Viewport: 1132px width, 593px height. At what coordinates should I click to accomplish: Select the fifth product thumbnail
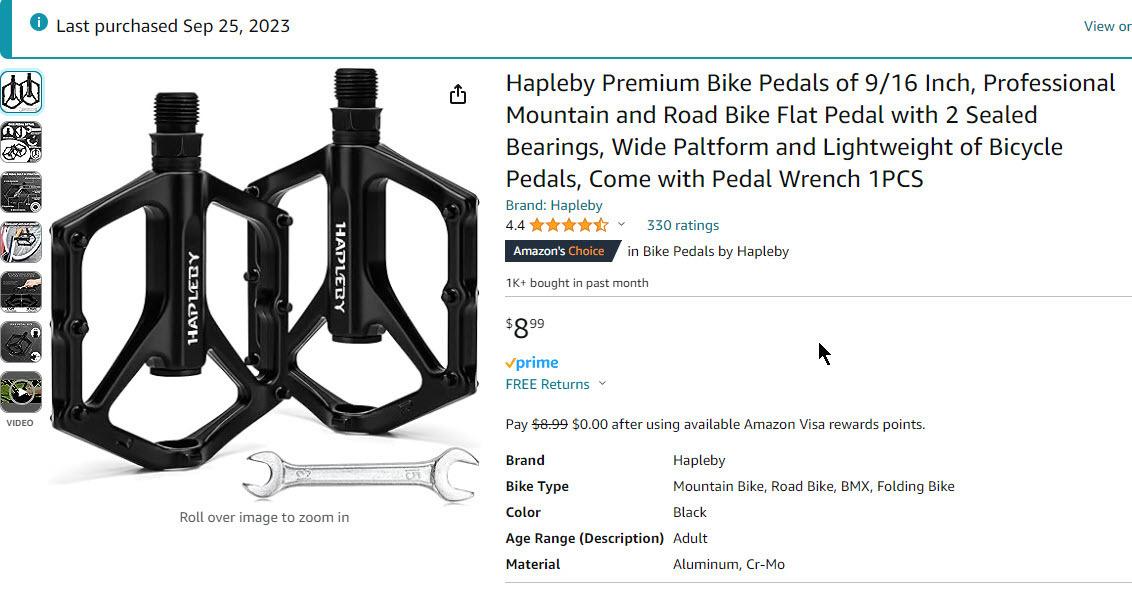pos(21,292)
